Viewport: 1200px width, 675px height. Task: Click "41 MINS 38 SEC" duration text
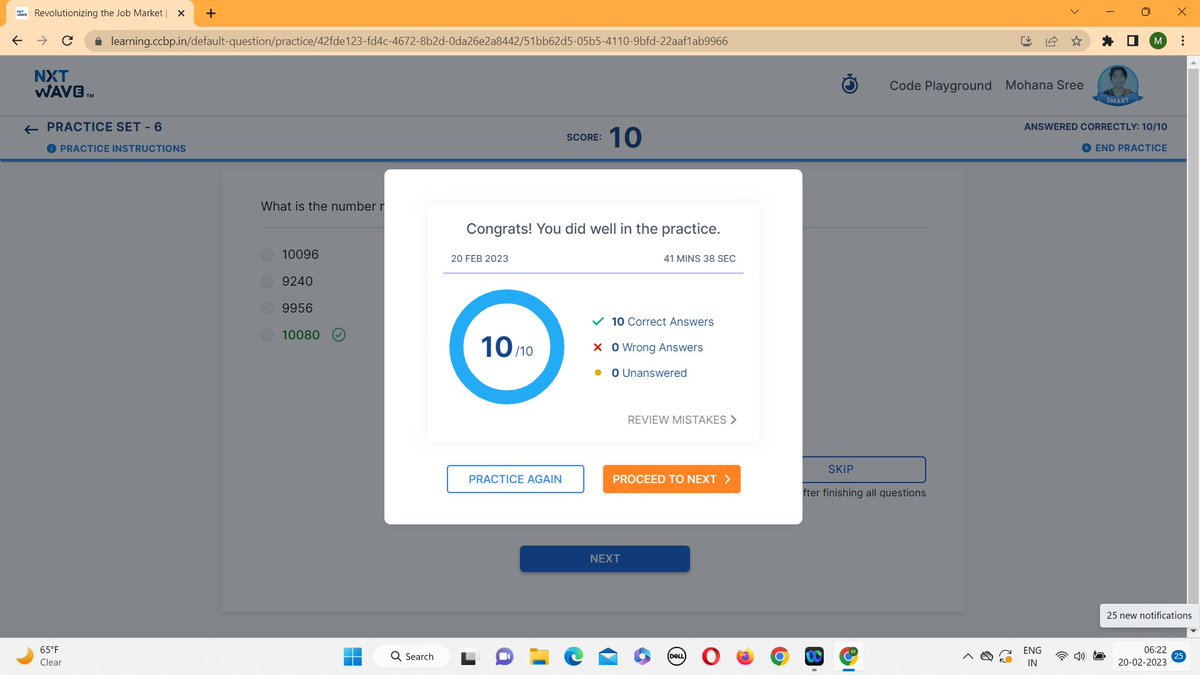(x=699, y=258)
